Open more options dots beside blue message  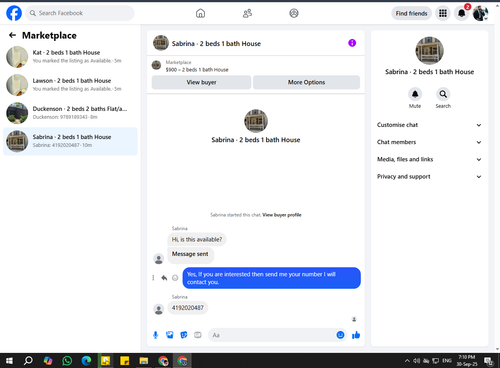(153, 278)
